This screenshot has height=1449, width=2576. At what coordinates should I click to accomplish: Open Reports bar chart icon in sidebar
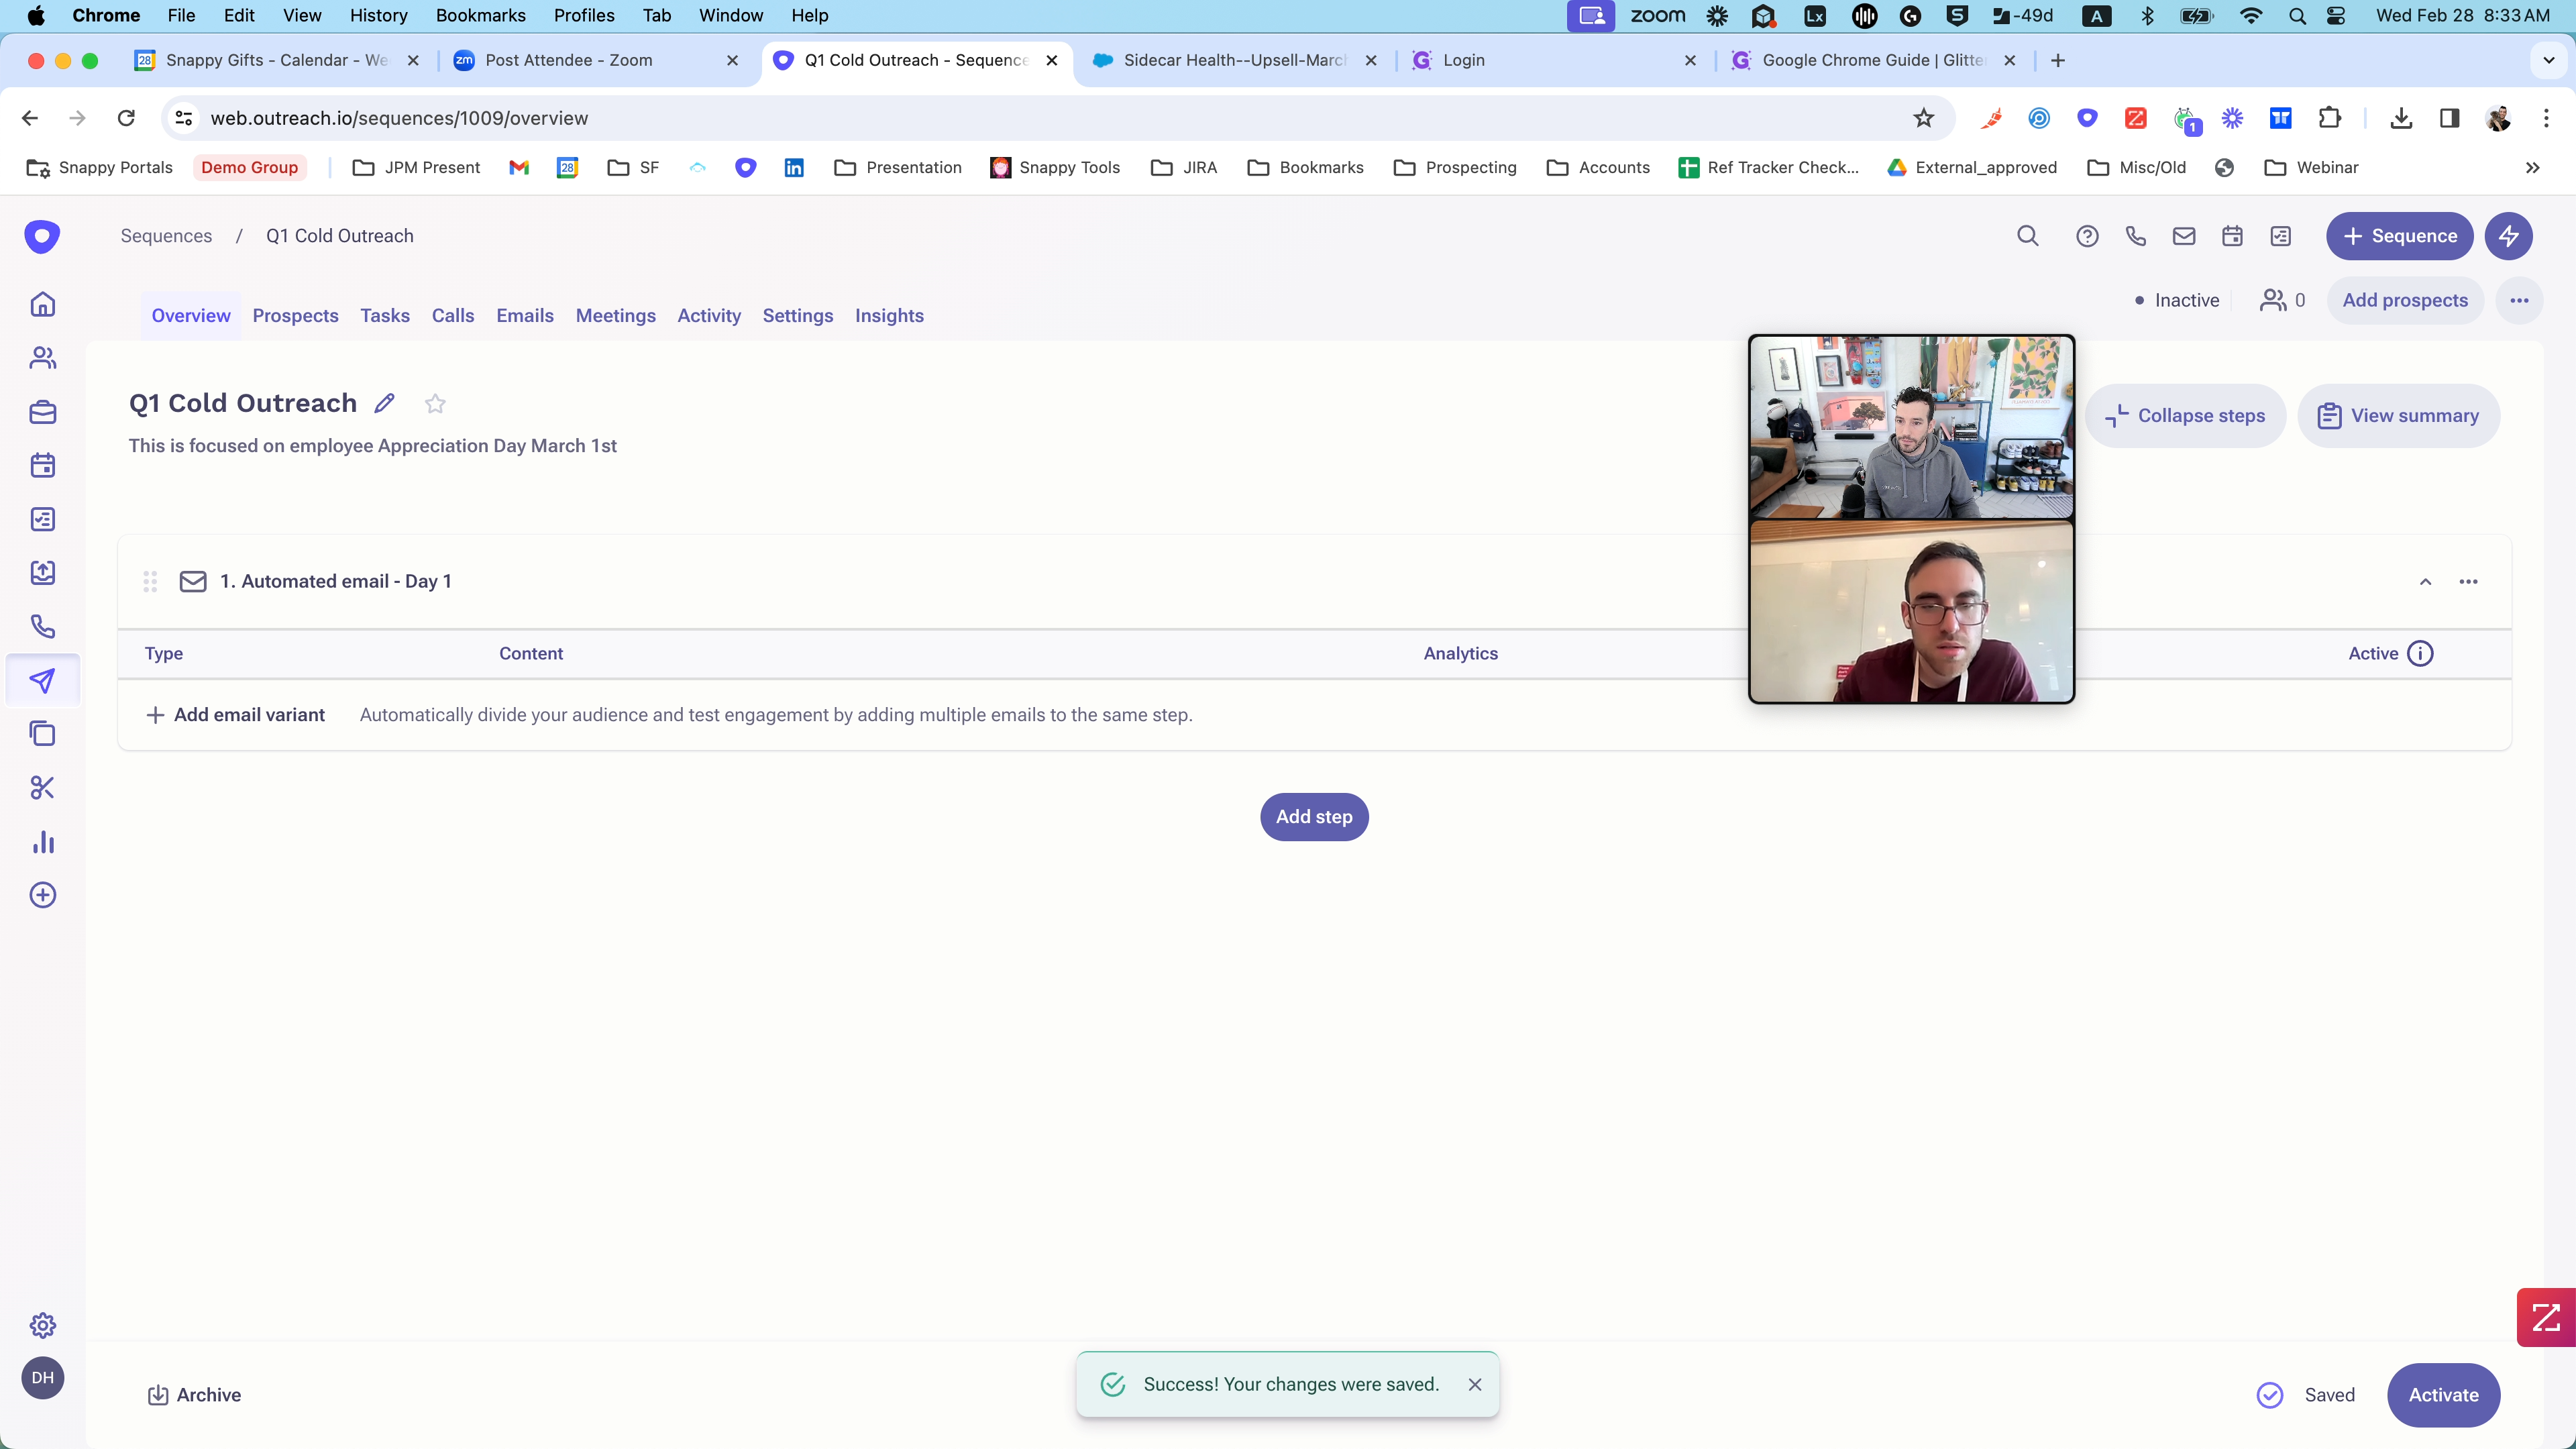pyautogui.click(x=42, y=842)
